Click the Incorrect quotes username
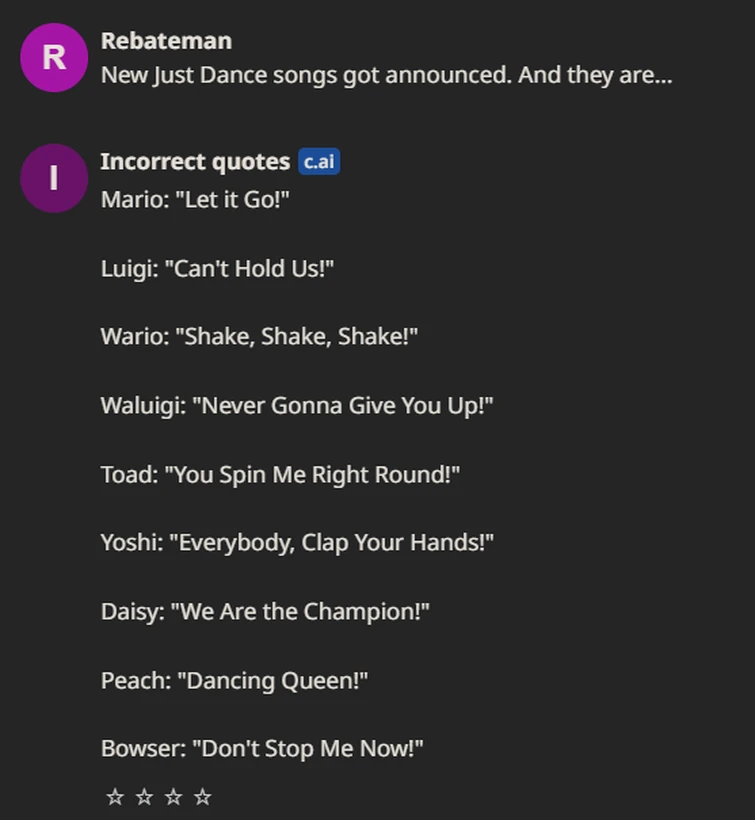The image size is (755, 820). click(189, 161)
